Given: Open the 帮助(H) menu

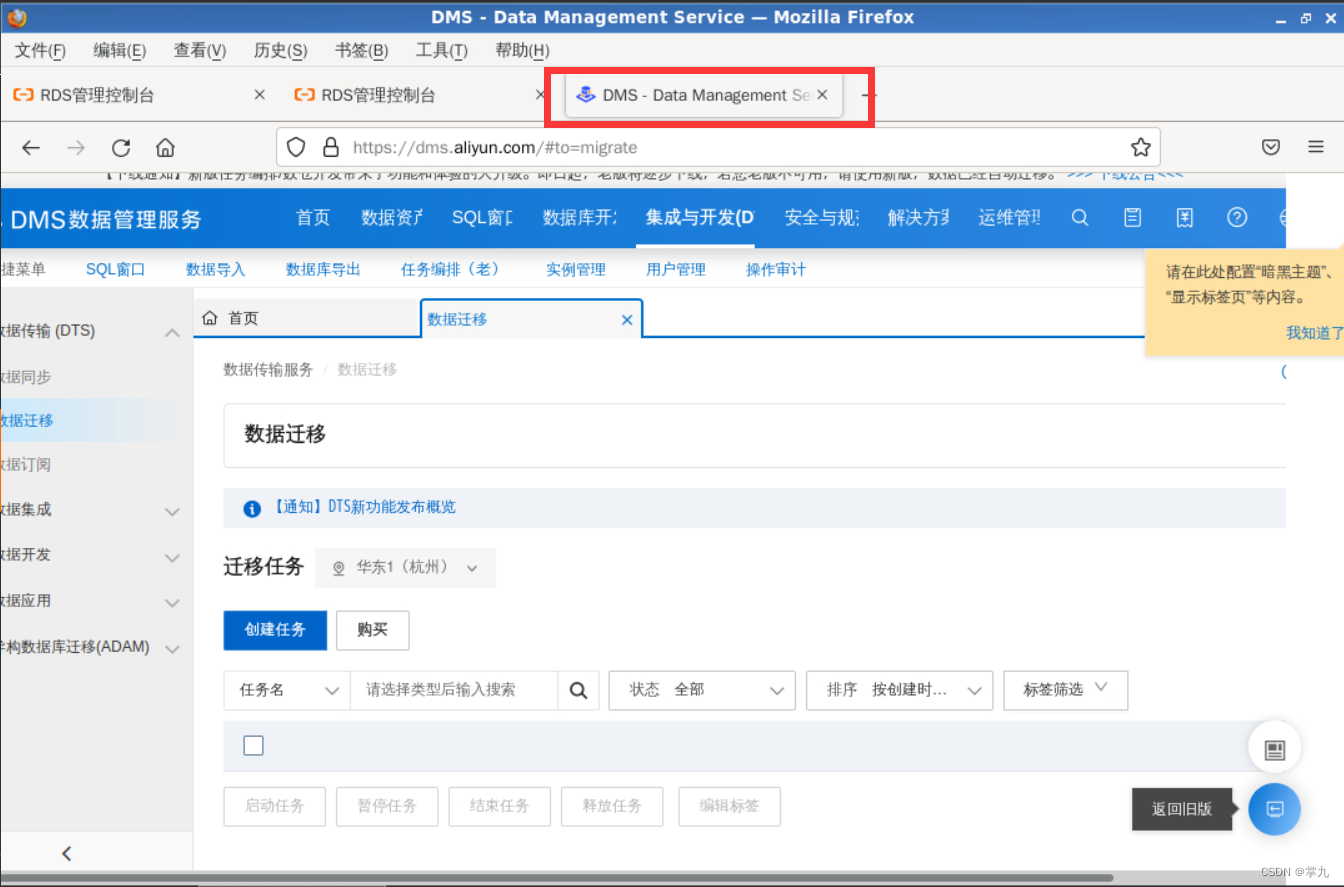Looking at the screenshot, I should (x=522, y=50).
